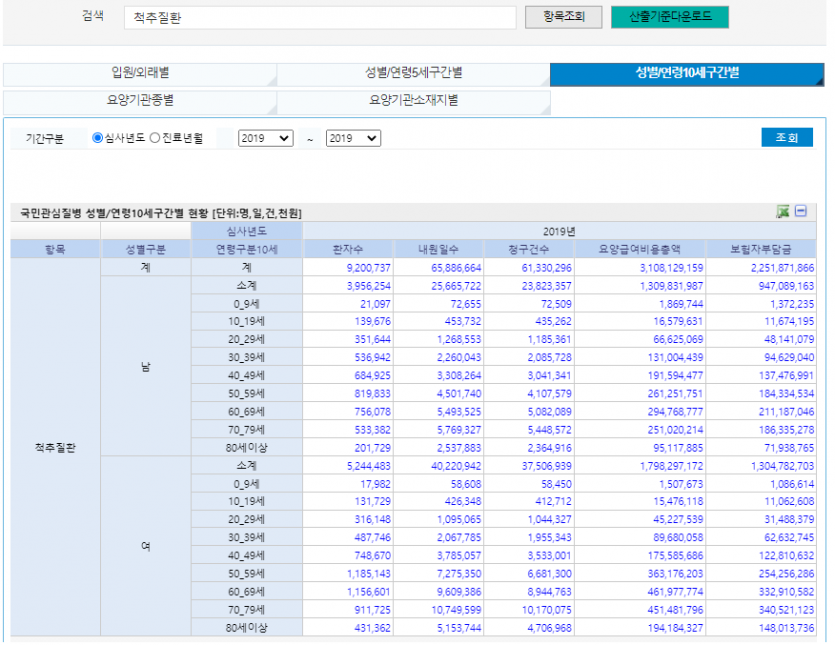Click the 항목조회 button

tap(563, 17)
